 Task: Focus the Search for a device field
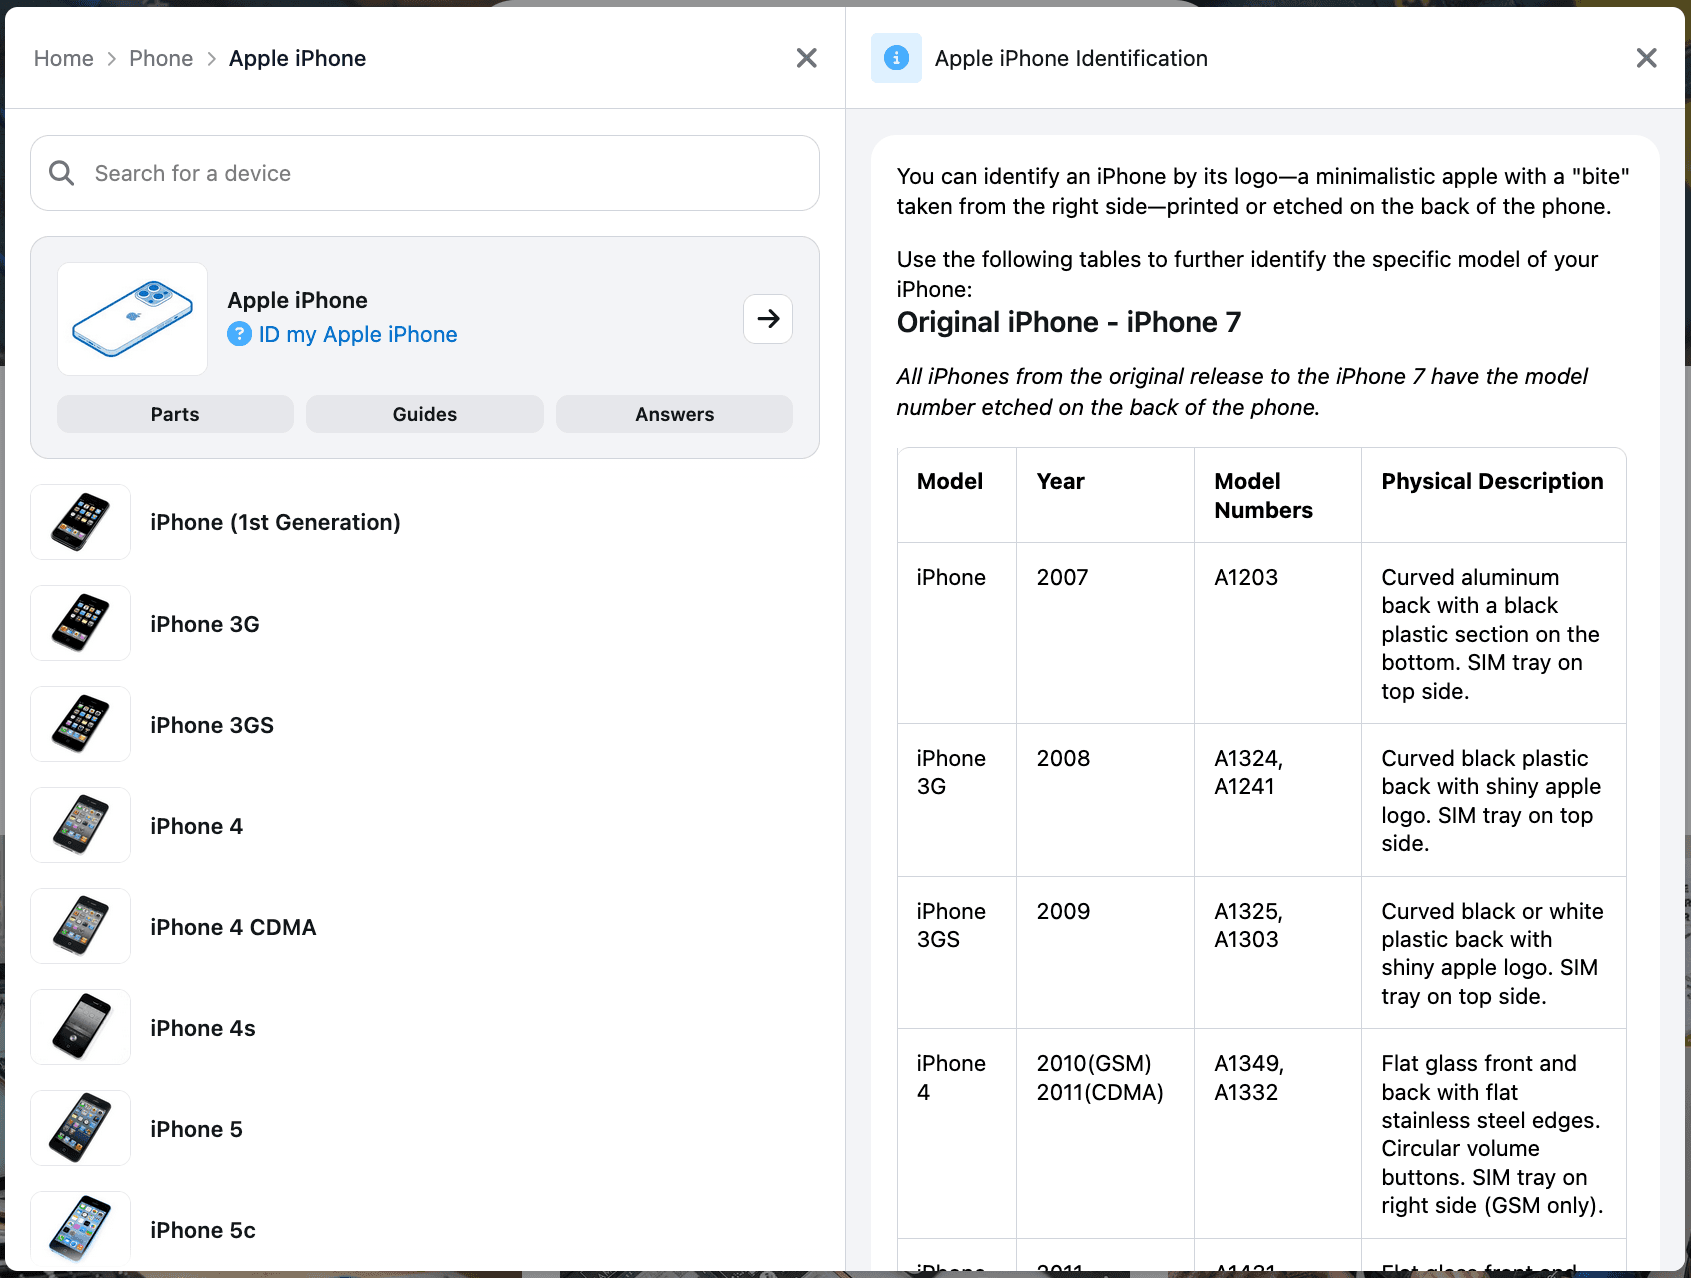[x=425, y=173]
